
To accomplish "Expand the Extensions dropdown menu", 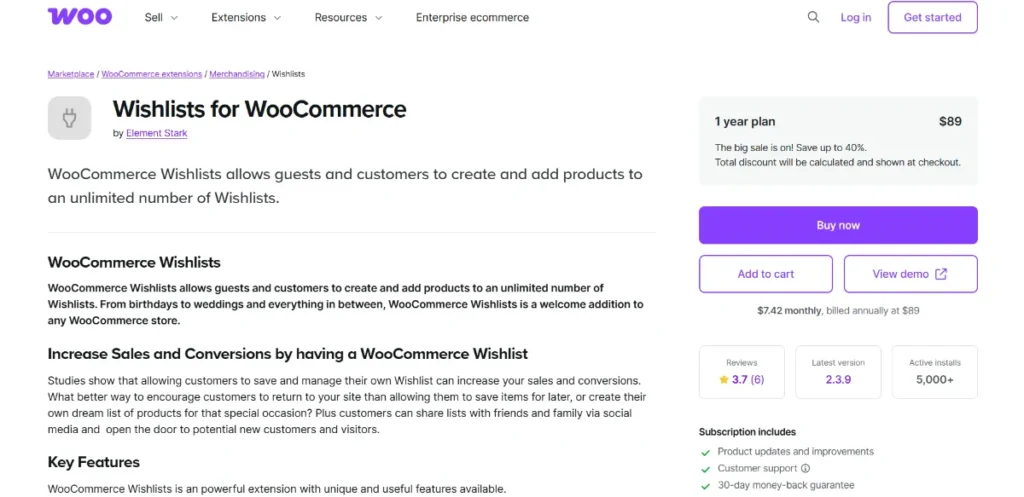I will pos(246,18).
